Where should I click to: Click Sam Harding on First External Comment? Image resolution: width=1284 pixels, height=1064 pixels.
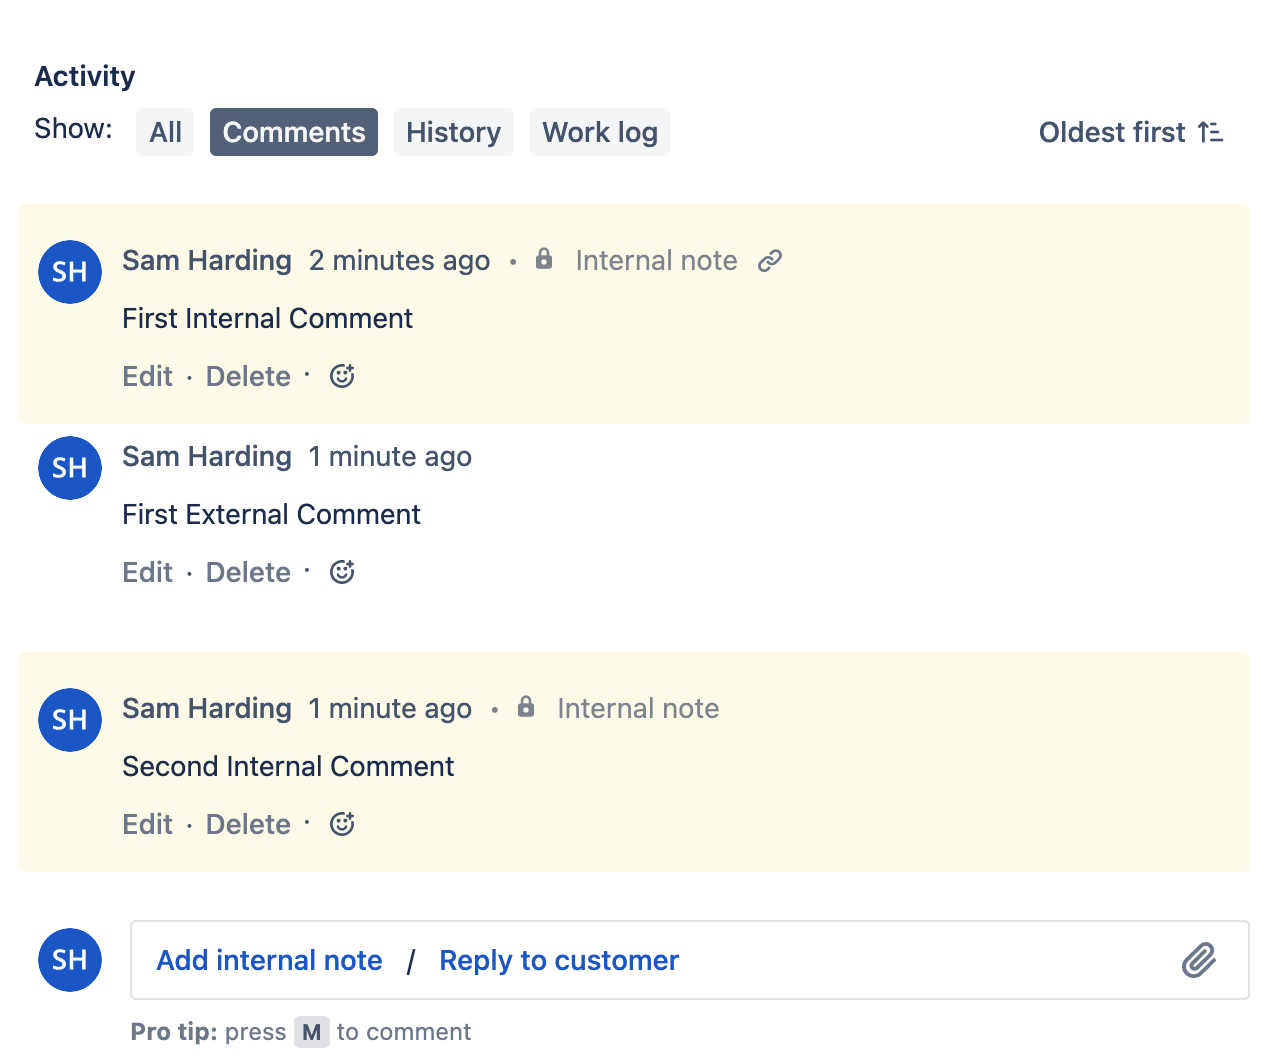pos(207,456)
